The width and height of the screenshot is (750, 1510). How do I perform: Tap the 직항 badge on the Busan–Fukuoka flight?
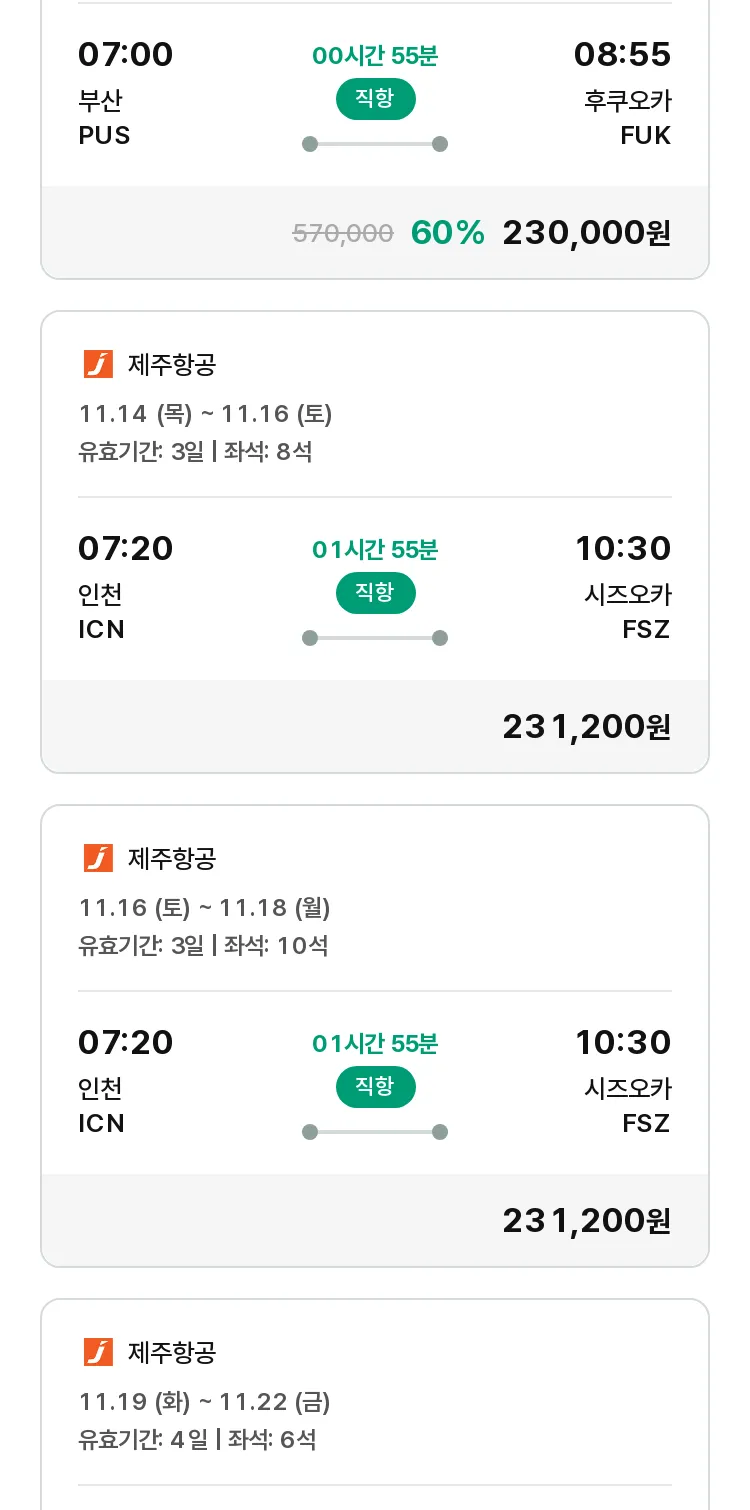click(x=375, y=99)
